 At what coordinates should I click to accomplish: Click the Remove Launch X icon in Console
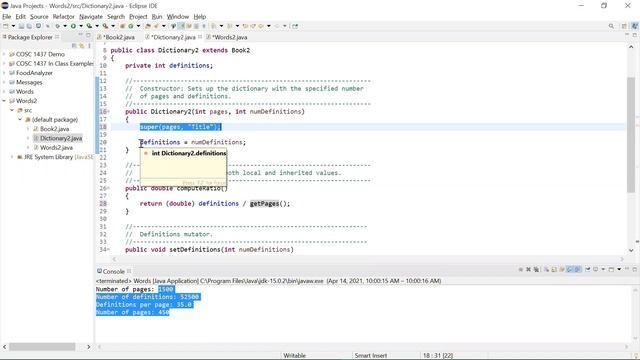click(529, 269)
